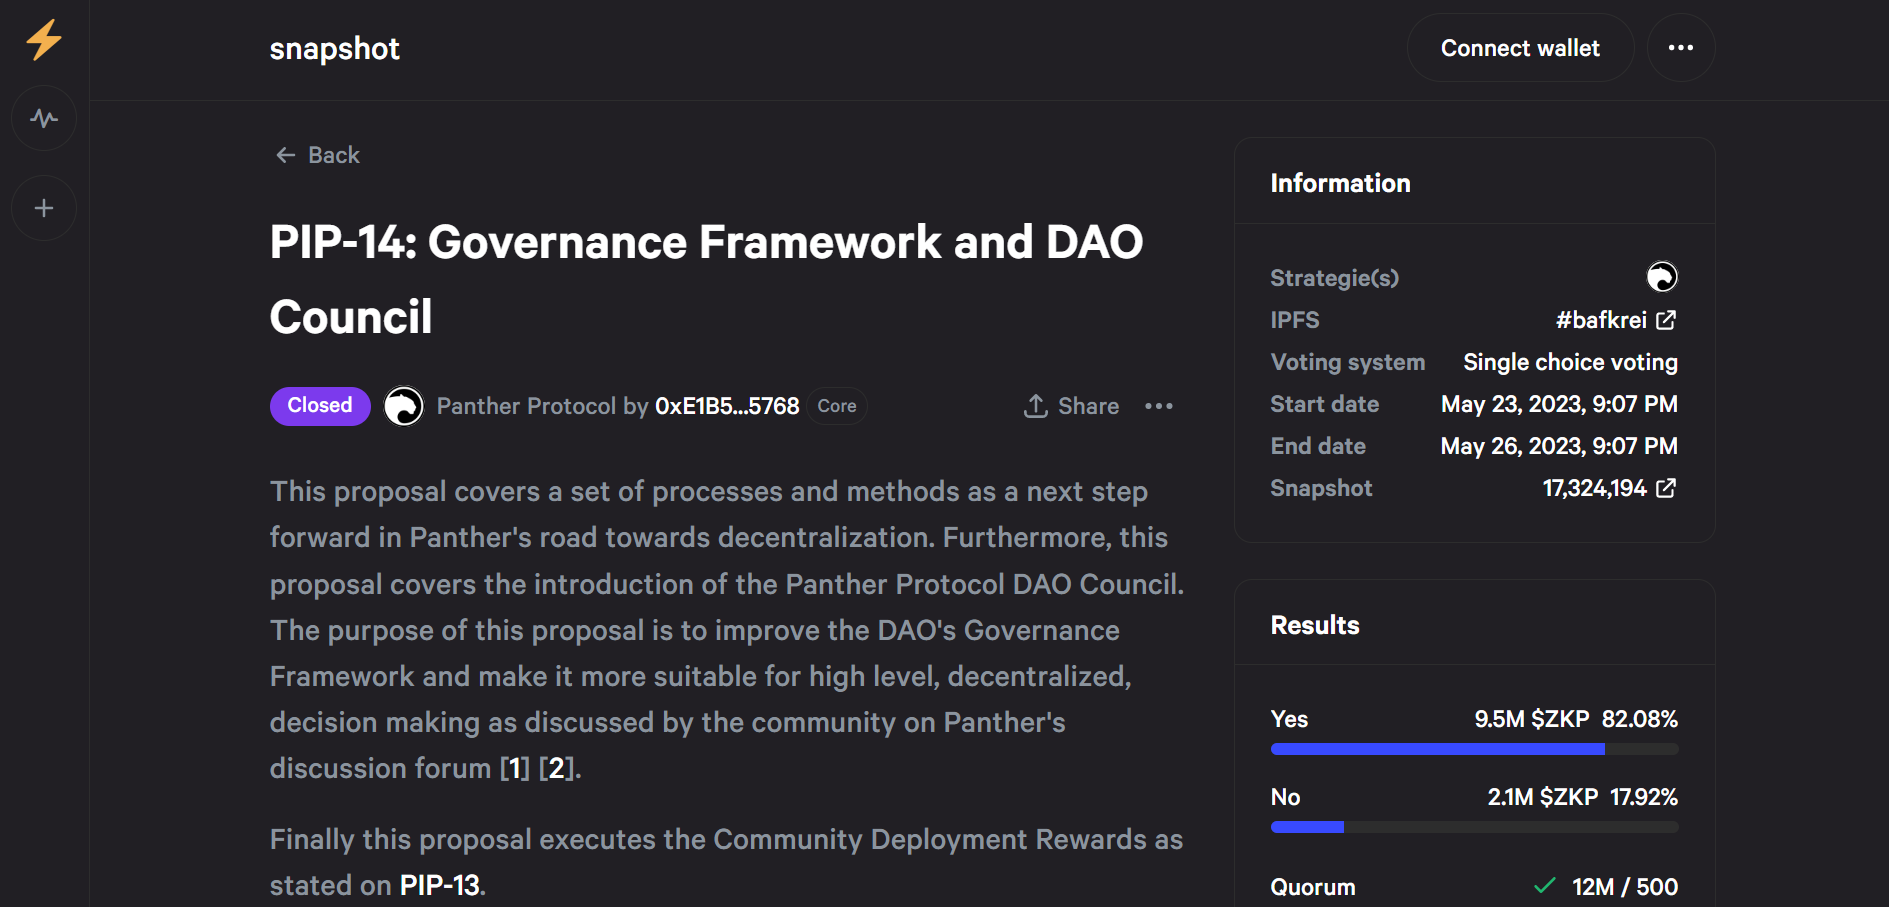
Task: Click the Closed status badge
Action: [320, 406]
